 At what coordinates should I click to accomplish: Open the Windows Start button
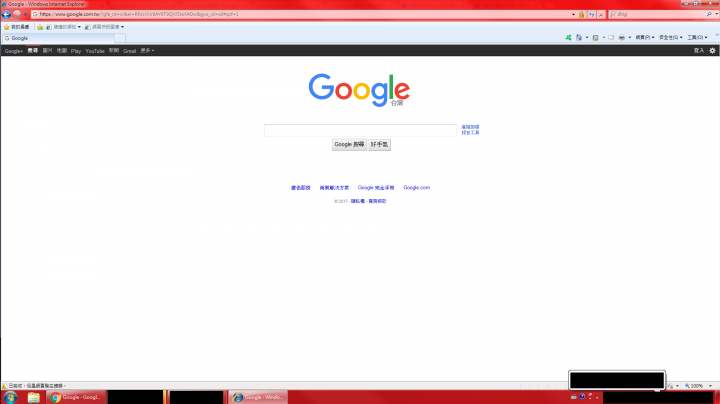click(10, 398)
